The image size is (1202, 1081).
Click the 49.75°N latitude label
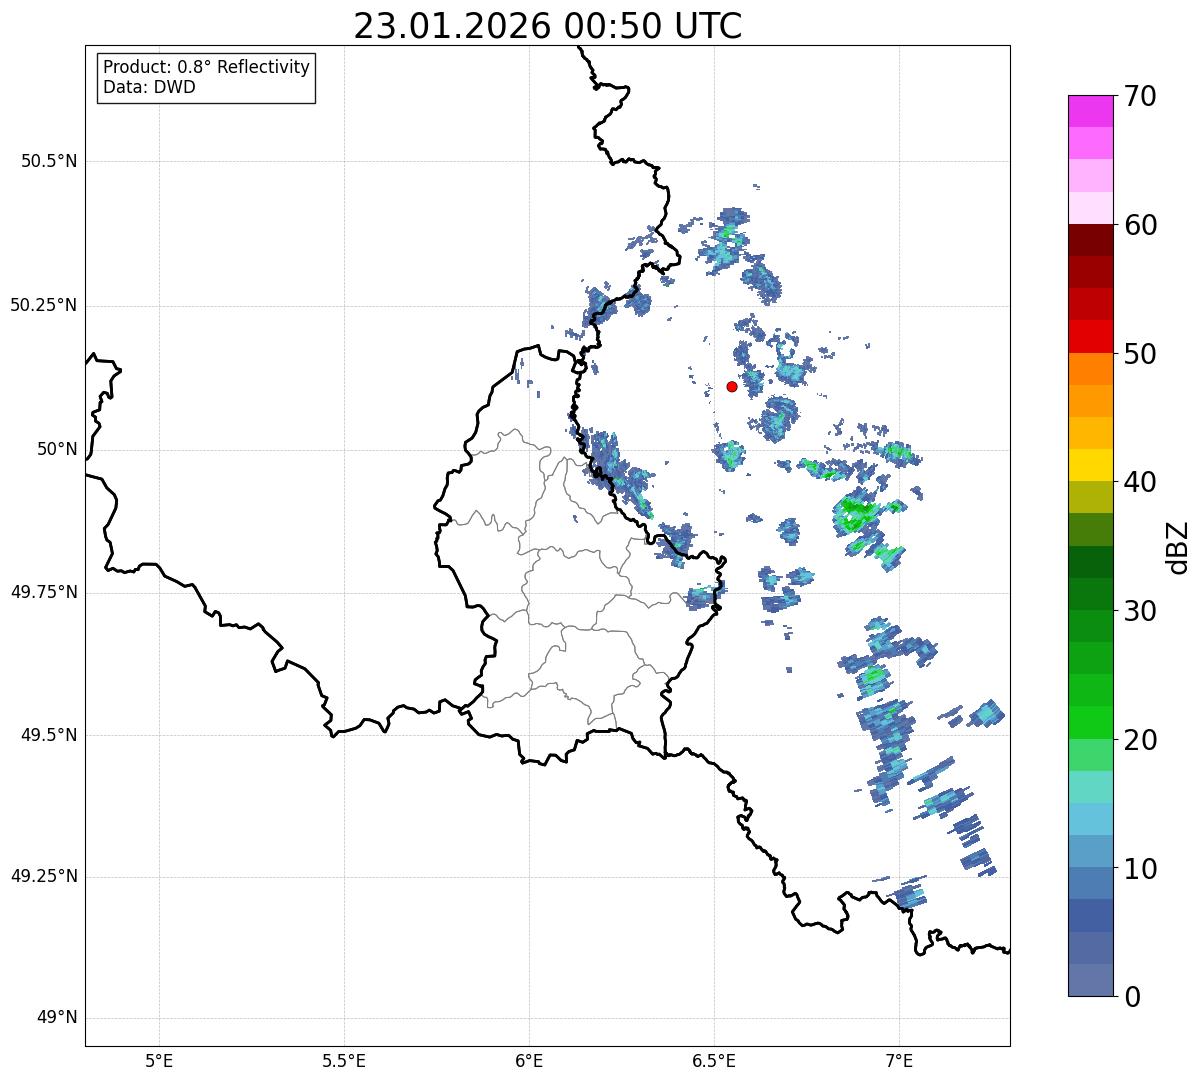point(43,592)
